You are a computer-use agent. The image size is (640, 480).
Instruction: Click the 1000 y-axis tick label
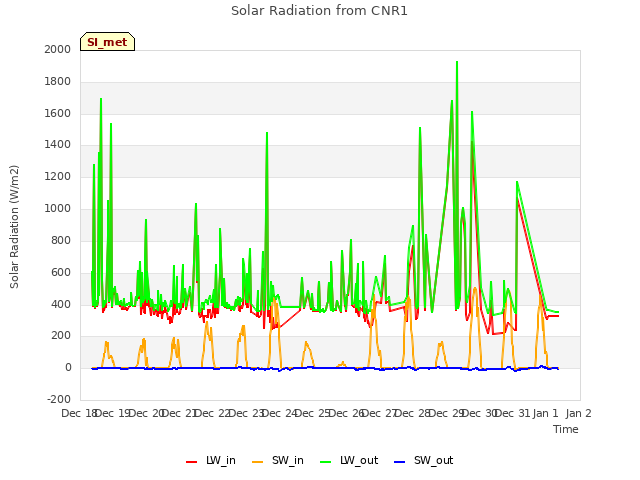point(58,209)
